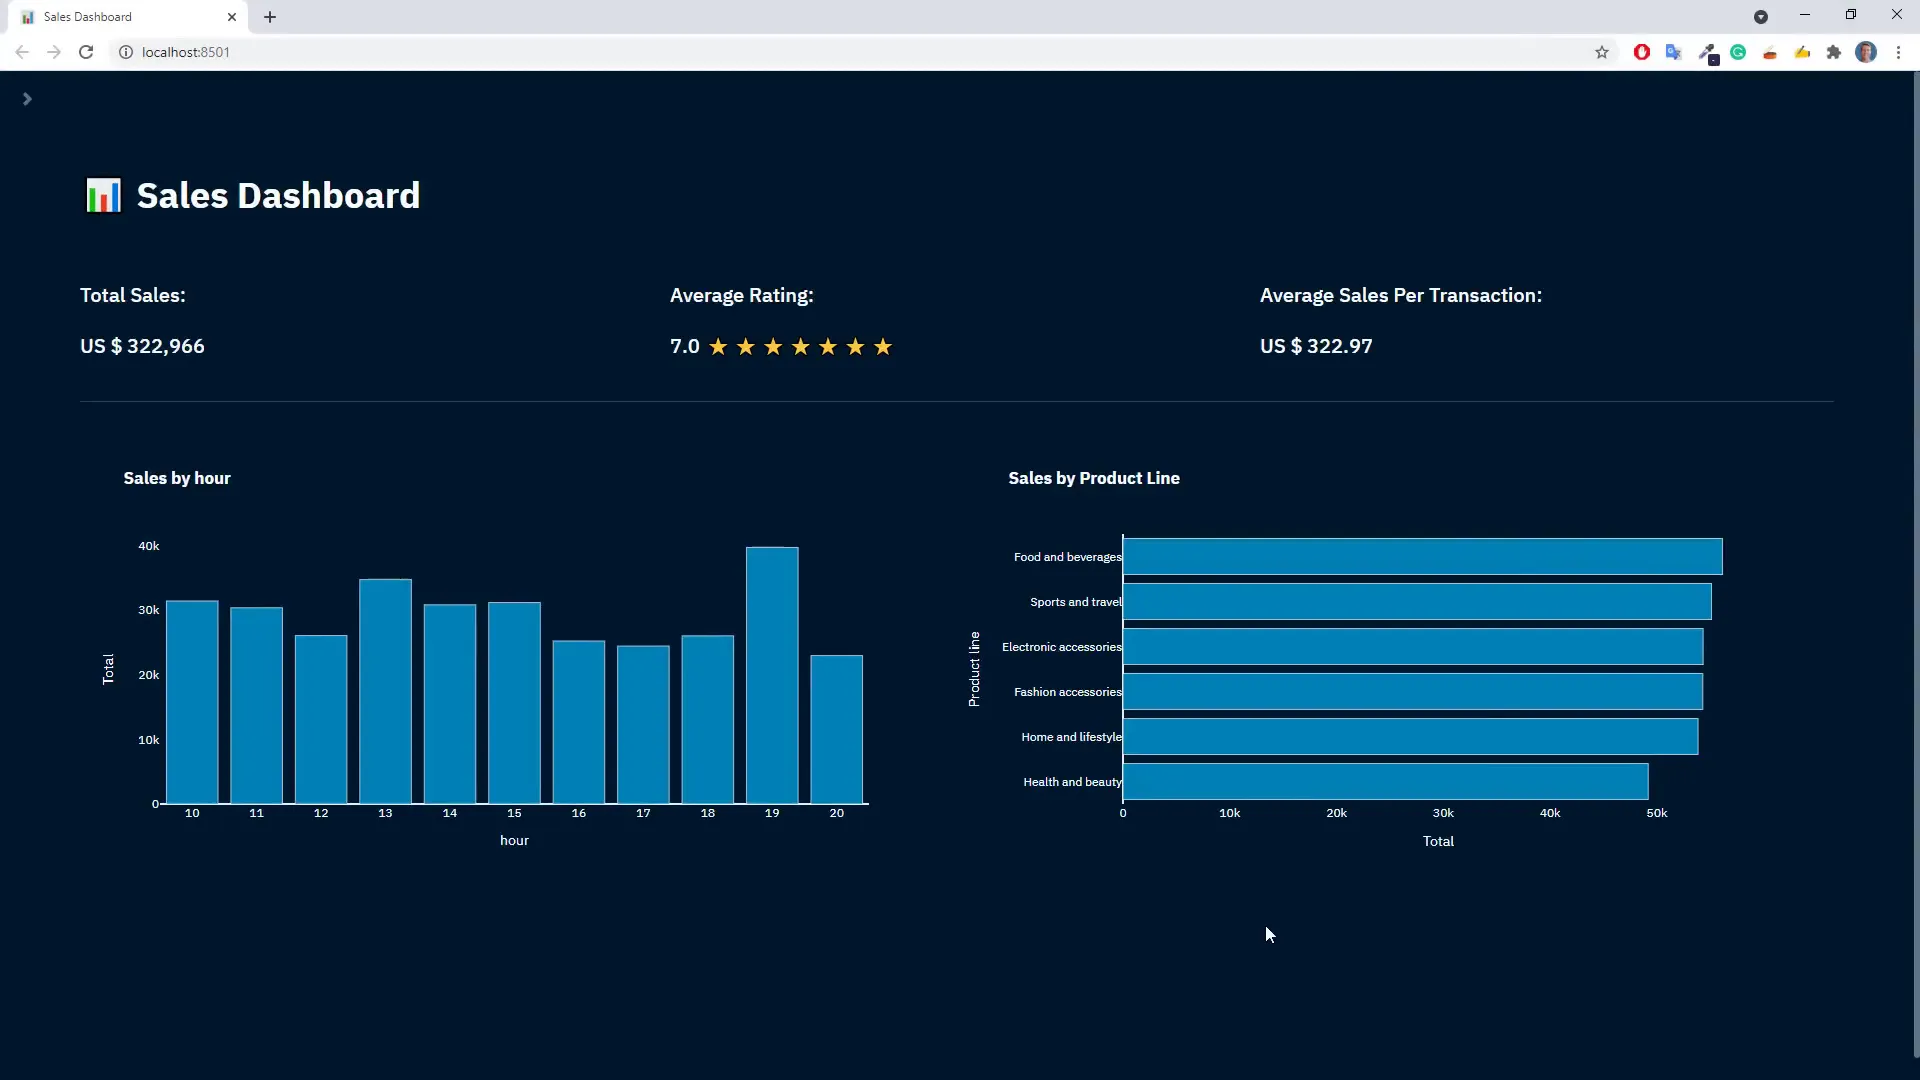Open the Grammarly extension

(x=1739, y=52)
